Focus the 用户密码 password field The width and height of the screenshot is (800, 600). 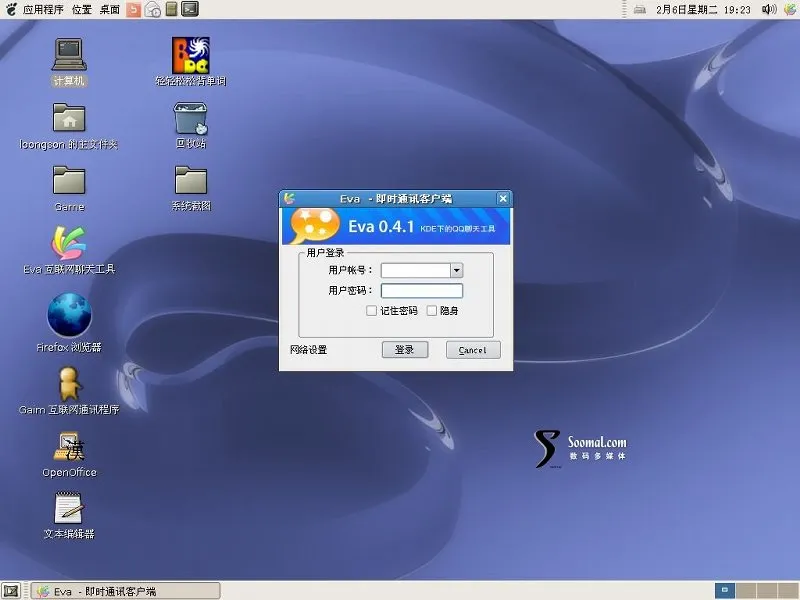422,291
